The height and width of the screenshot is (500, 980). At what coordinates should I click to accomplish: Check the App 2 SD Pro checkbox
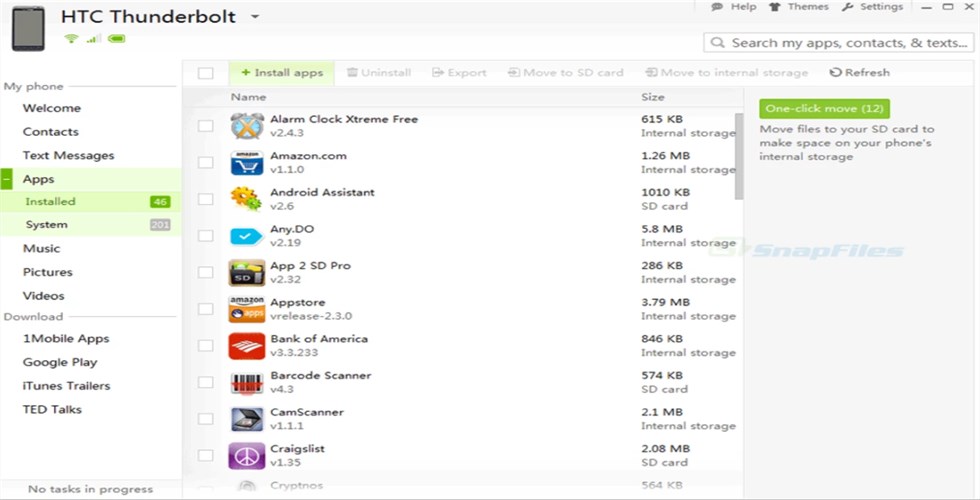click(206, 272)
